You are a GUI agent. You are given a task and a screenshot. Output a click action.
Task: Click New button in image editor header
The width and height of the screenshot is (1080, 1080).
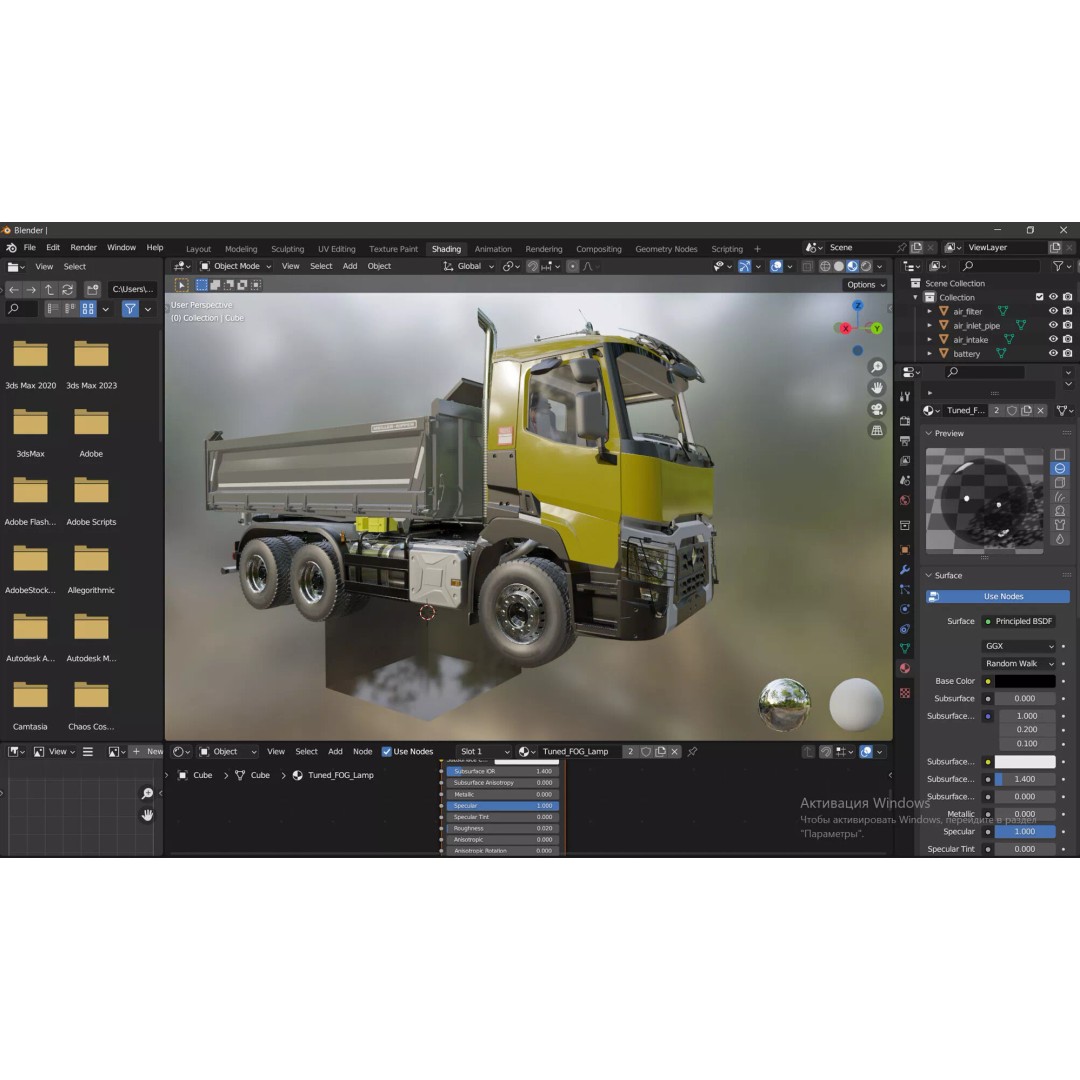[147, 751]
